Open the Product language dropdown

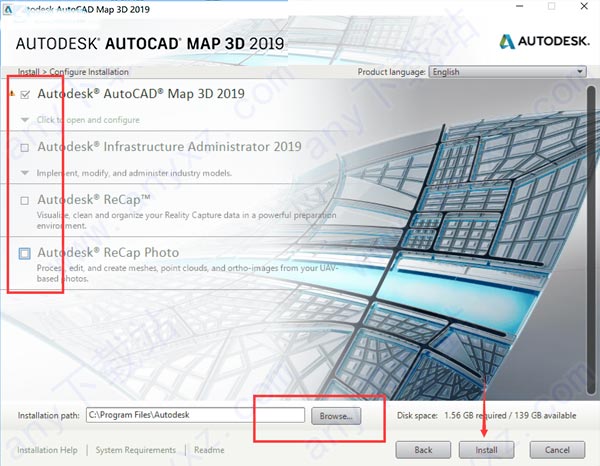click(508, 72)
